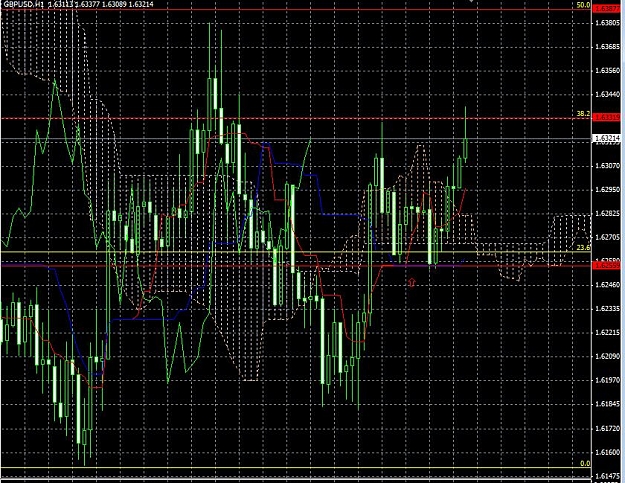
Task: Click price axis value 1.62335
Action: (607, 308)
